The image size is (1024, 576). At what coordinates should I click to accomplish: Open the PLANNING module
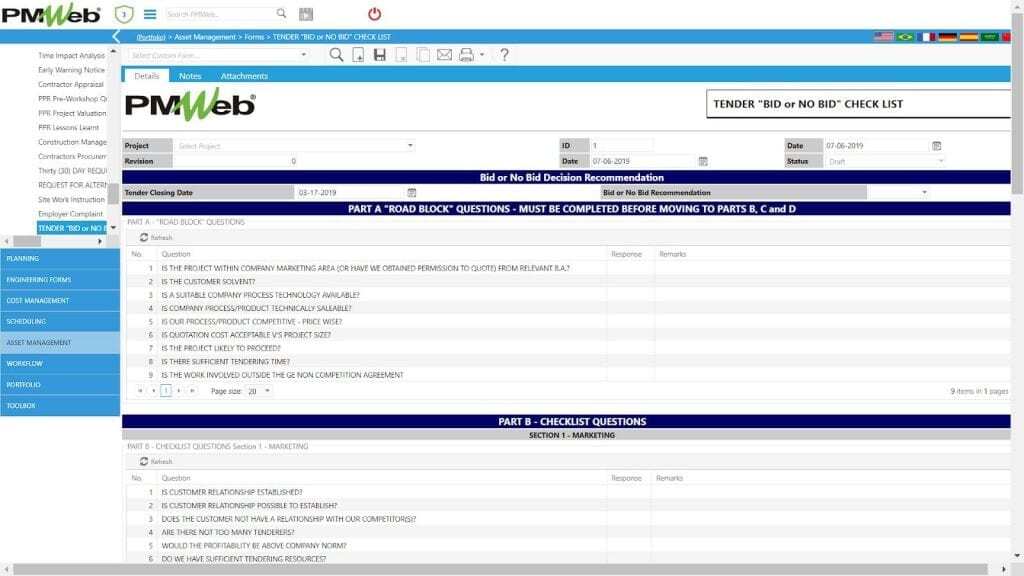[60, 259]
